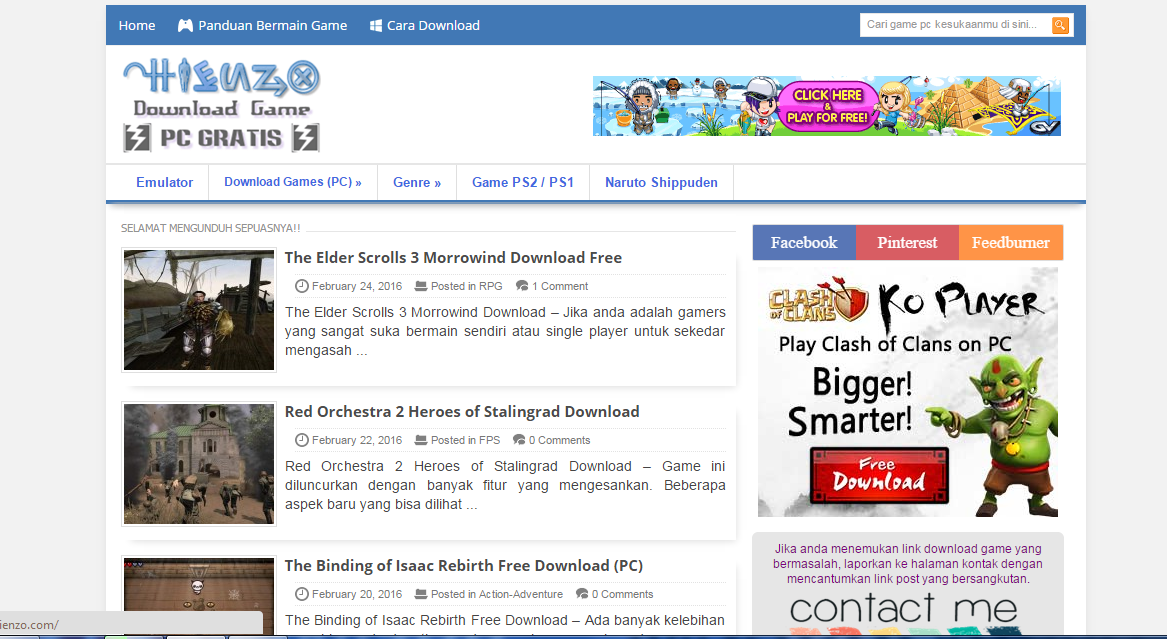Expand the Download Games (PC) menu

292,182
